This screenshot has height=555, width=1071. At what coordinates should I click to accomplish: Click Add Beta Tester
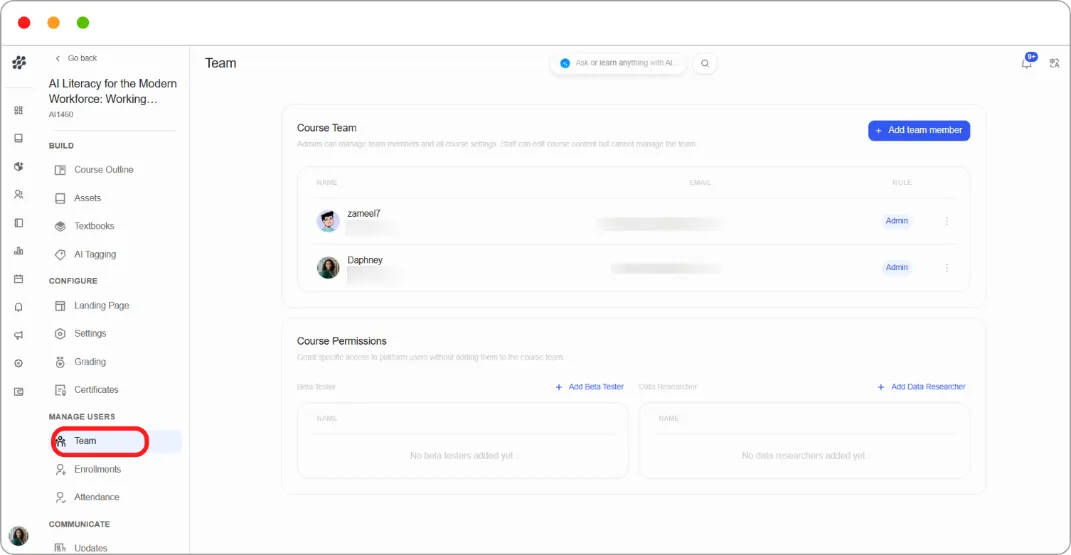point(589,386)
